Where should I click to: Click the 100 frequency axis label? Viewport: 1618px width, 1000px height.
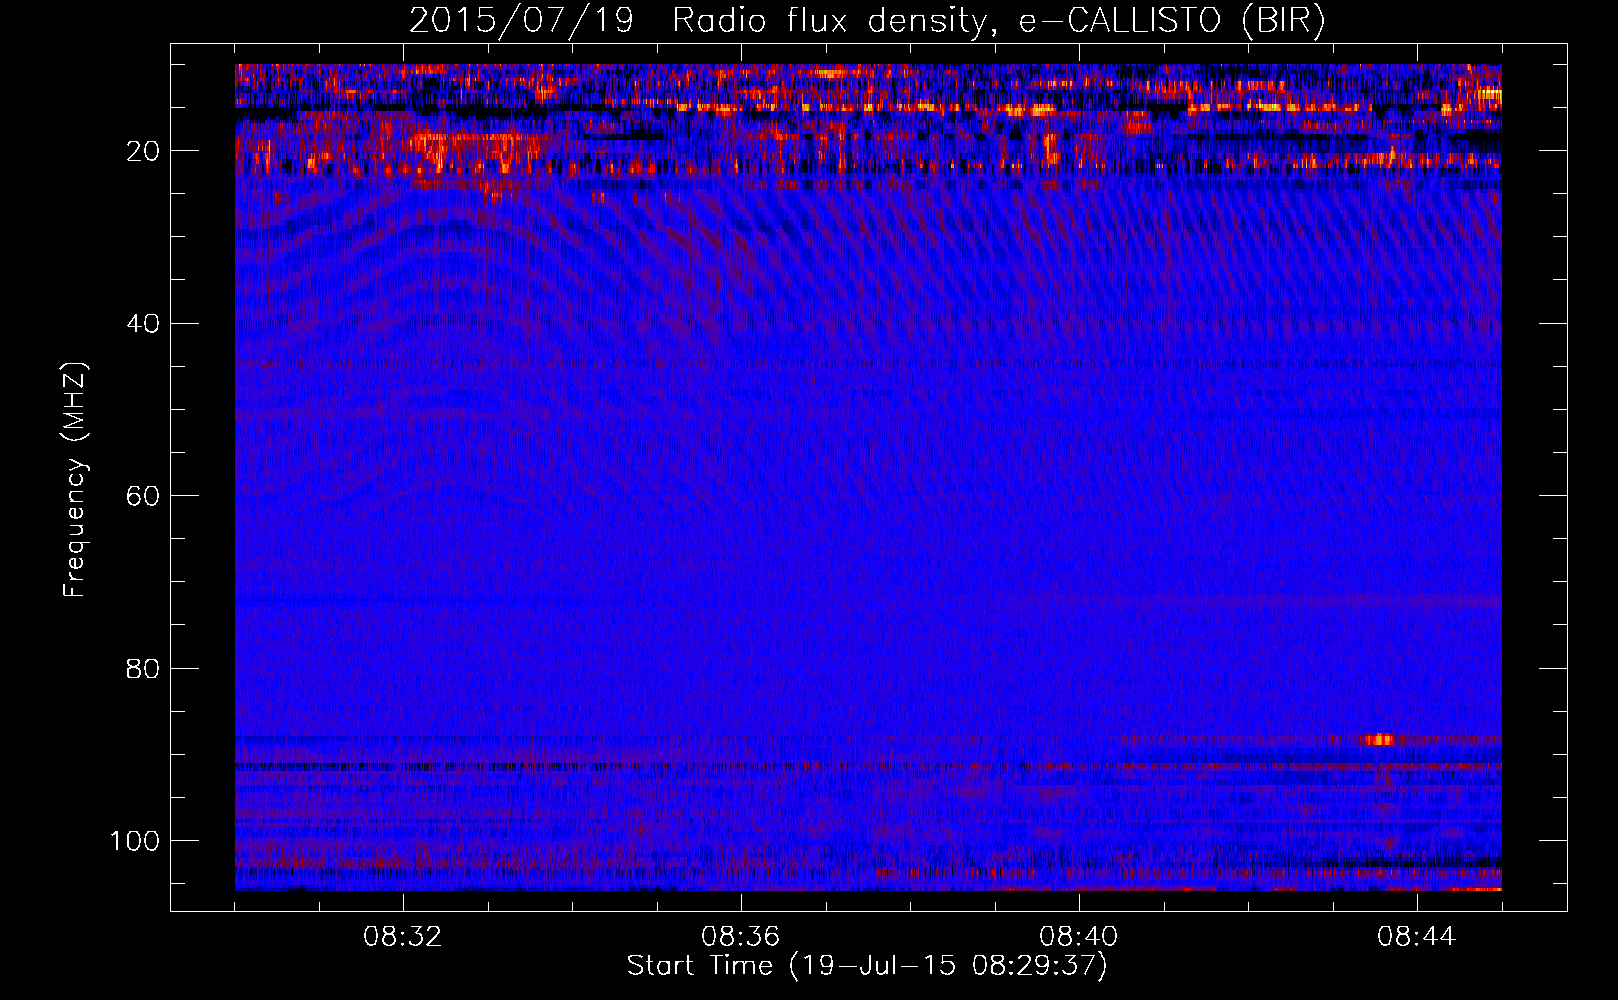tap(135, 841)
